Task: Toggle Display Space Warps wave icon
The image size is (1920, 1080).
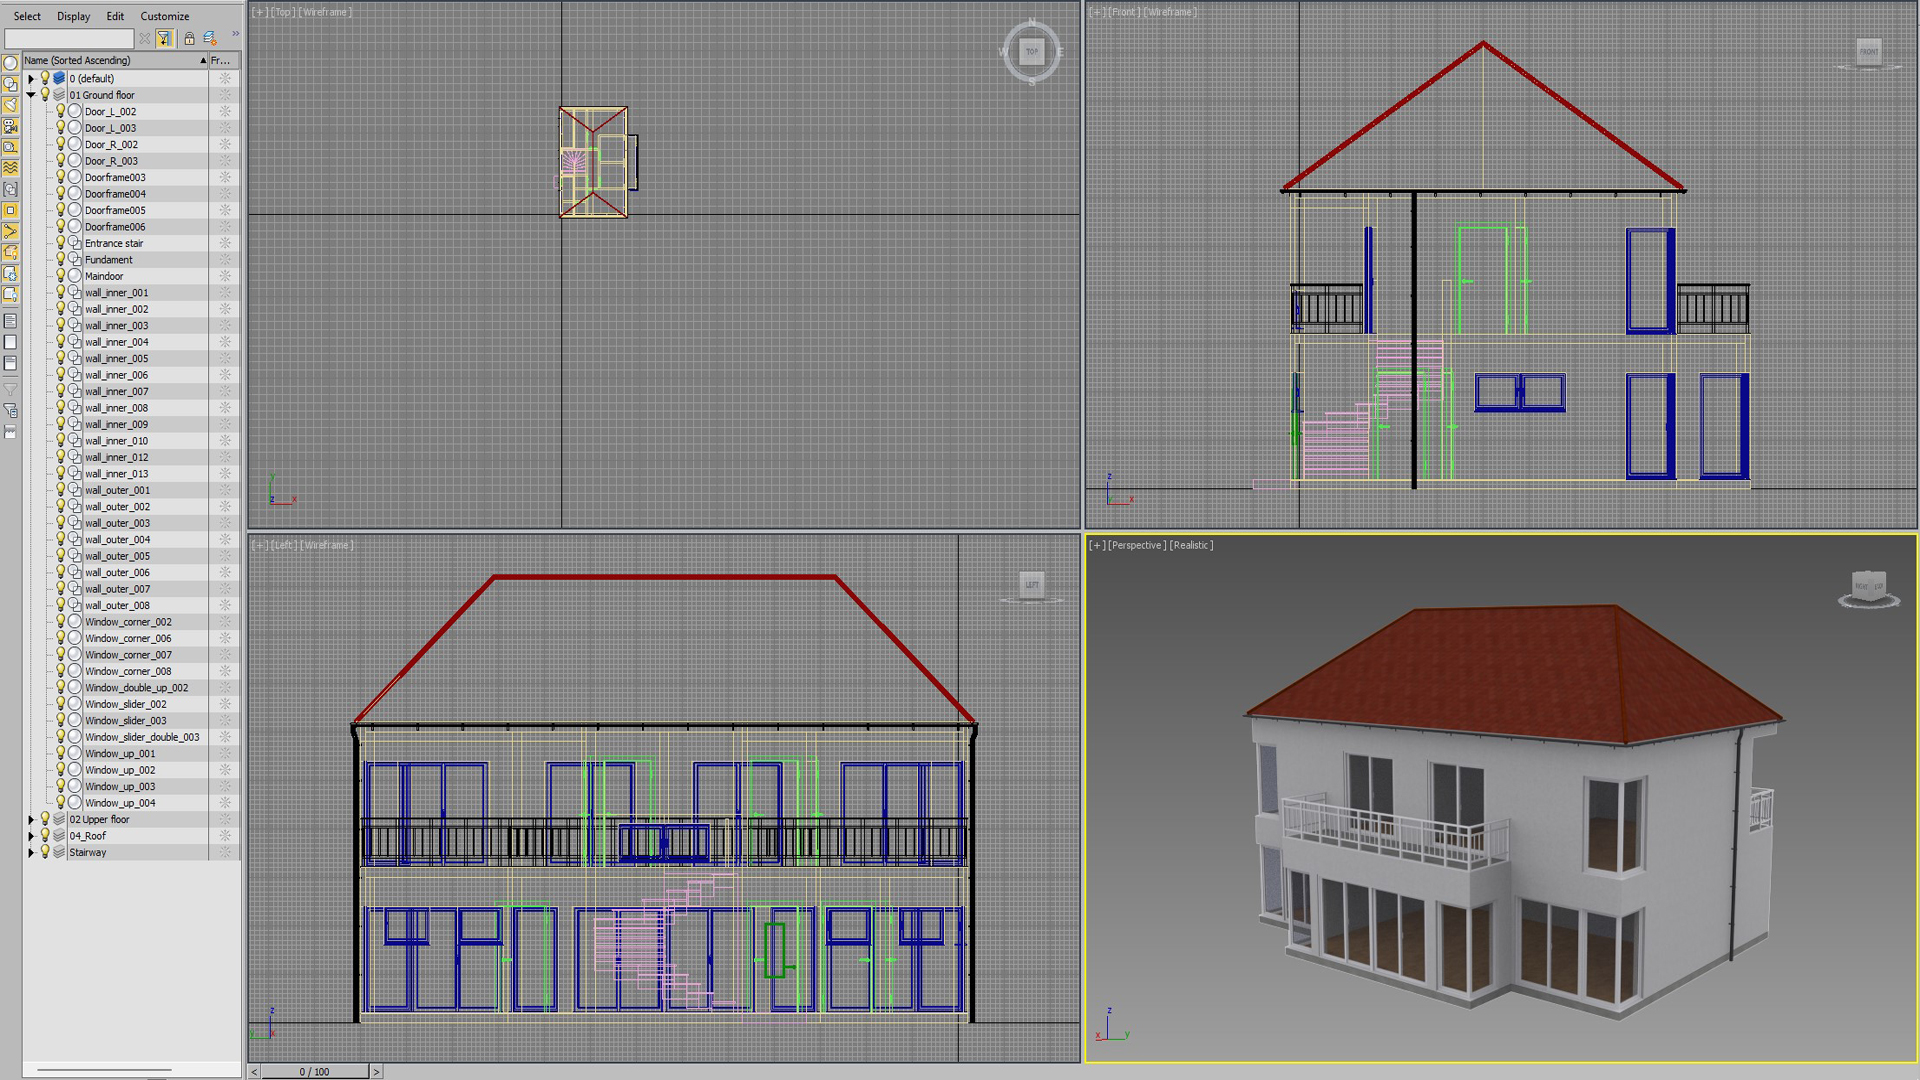Action: coord(10,168)
